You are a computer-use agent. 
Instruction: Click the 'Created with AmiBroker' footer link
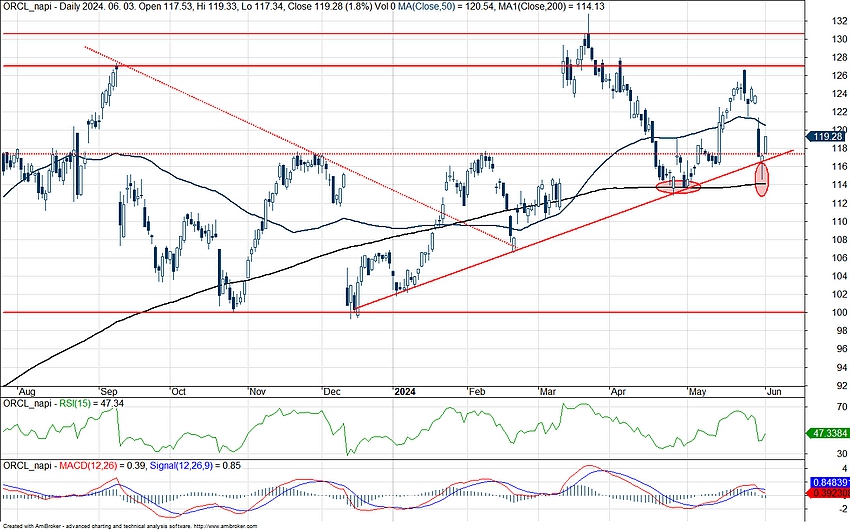129,526
